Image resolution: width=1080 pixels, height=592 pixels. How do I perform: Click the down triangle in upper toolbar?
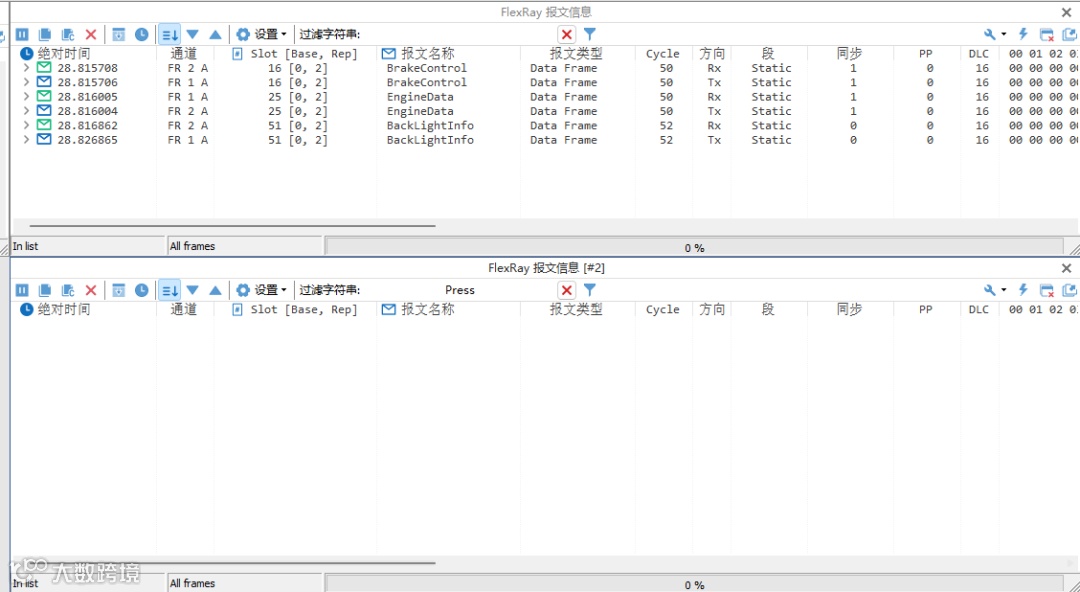192,34
